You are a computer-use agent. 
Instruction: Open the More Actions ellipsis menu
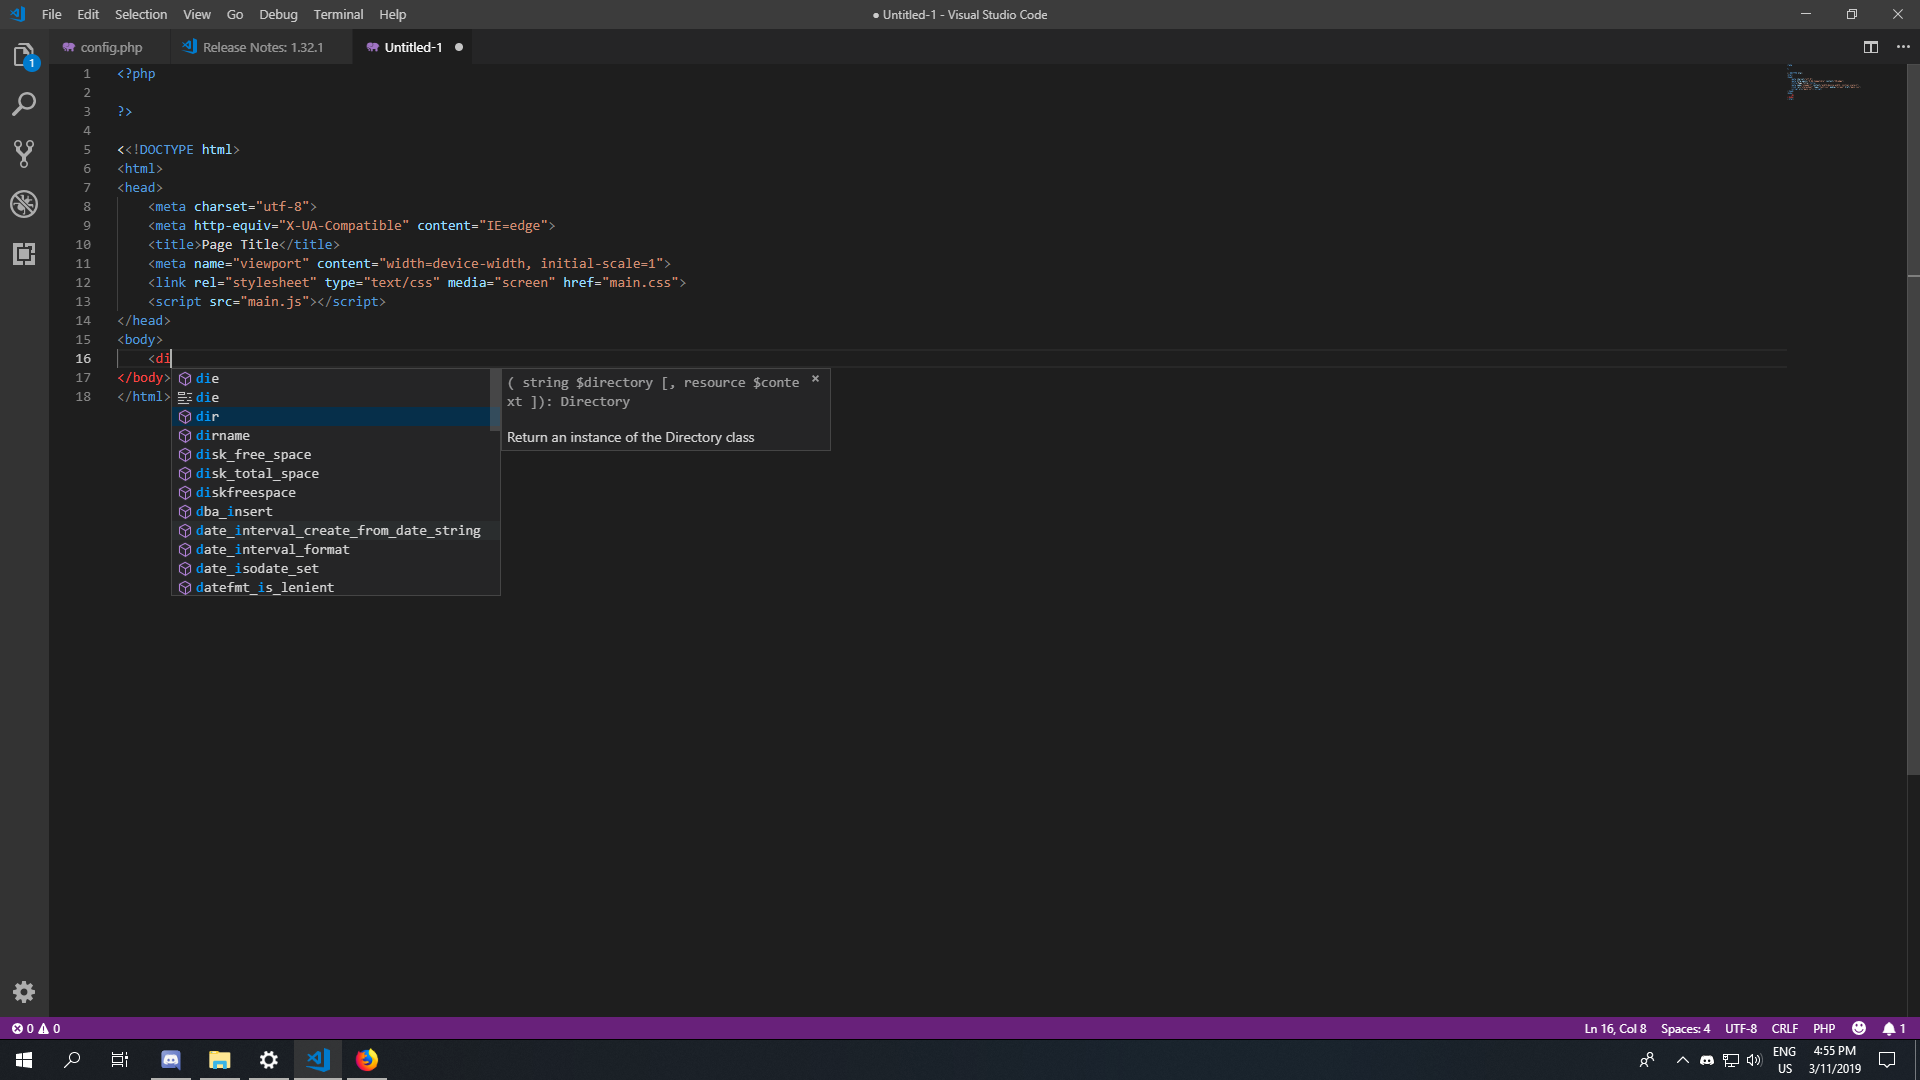[1903, 47]
